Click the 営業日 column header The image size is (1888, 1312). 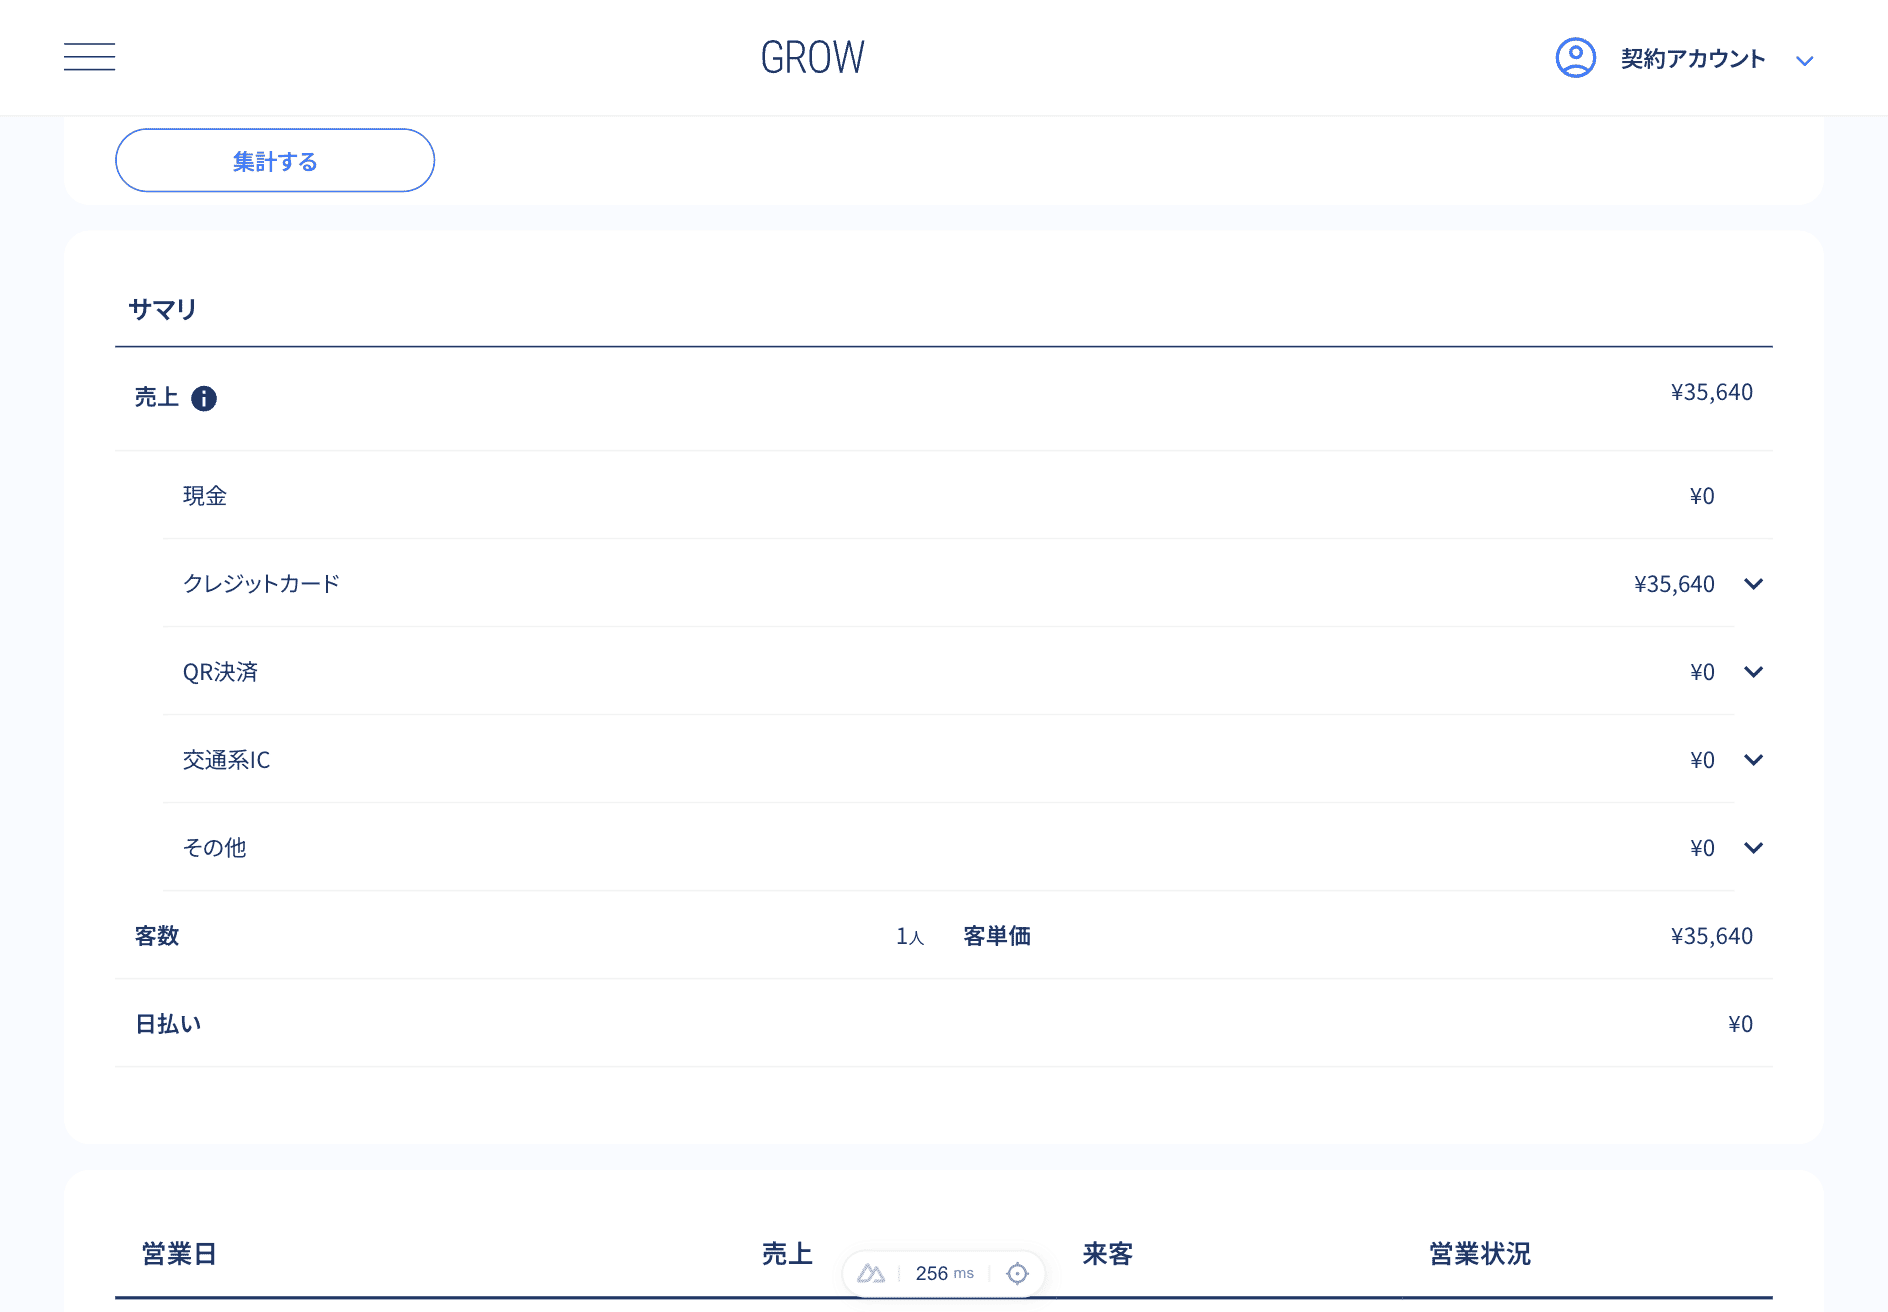[x=179, y=1254]
